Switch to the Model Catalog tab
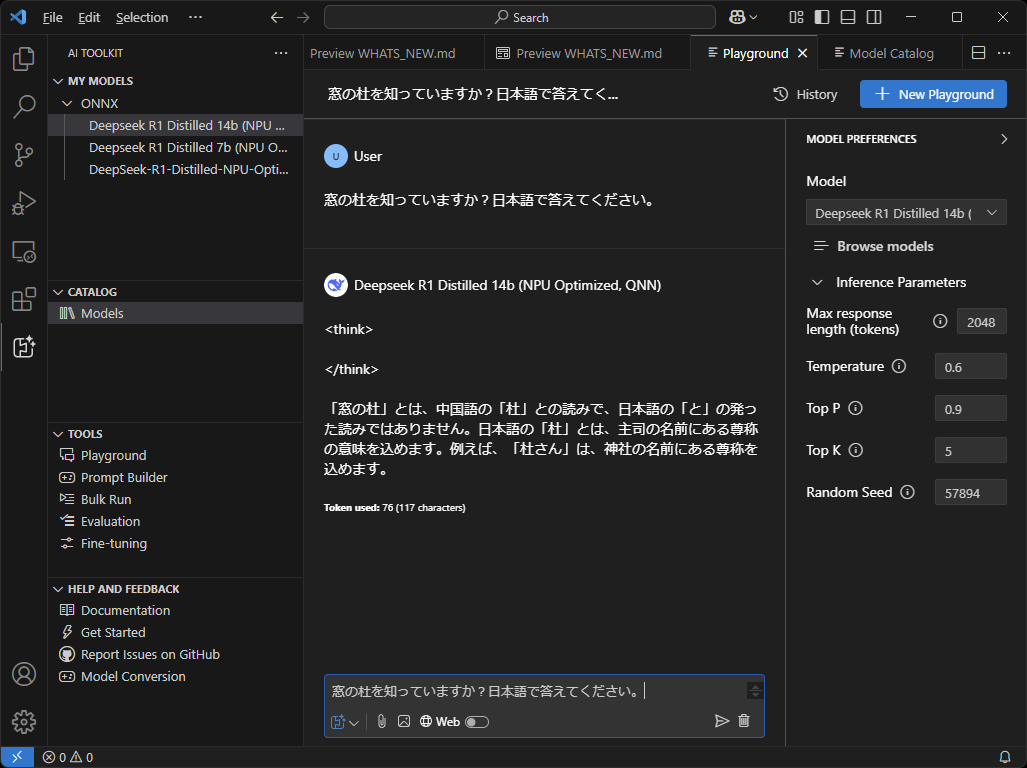The width and height of the screenshot is (1027, 768). click(x=890, y=52)
